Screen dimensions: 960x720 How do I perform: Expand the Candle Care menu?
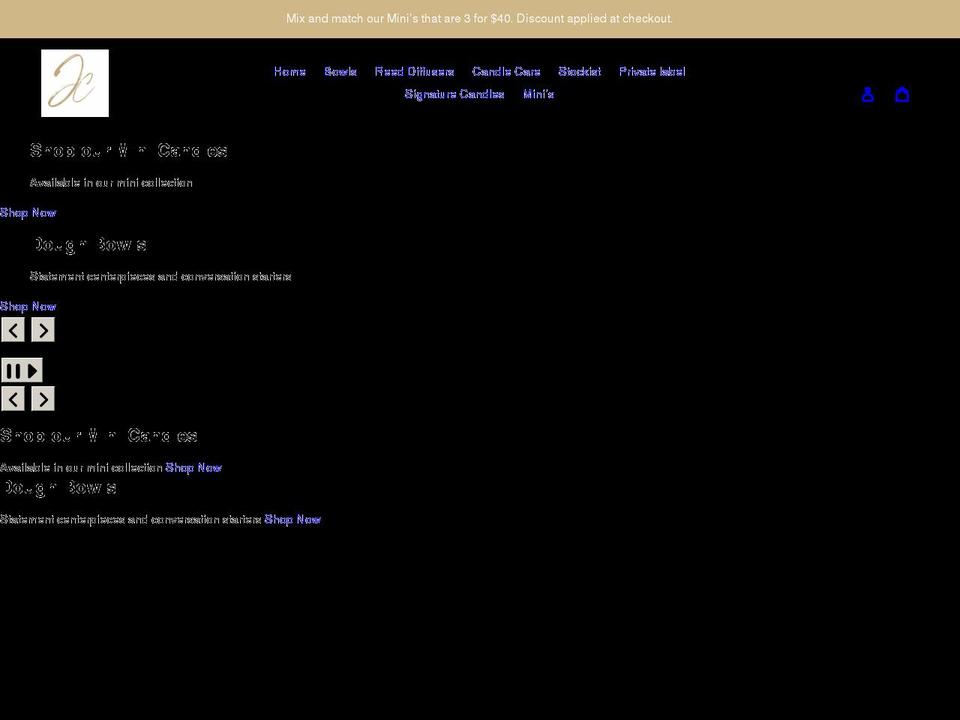(x=506, y=71)
